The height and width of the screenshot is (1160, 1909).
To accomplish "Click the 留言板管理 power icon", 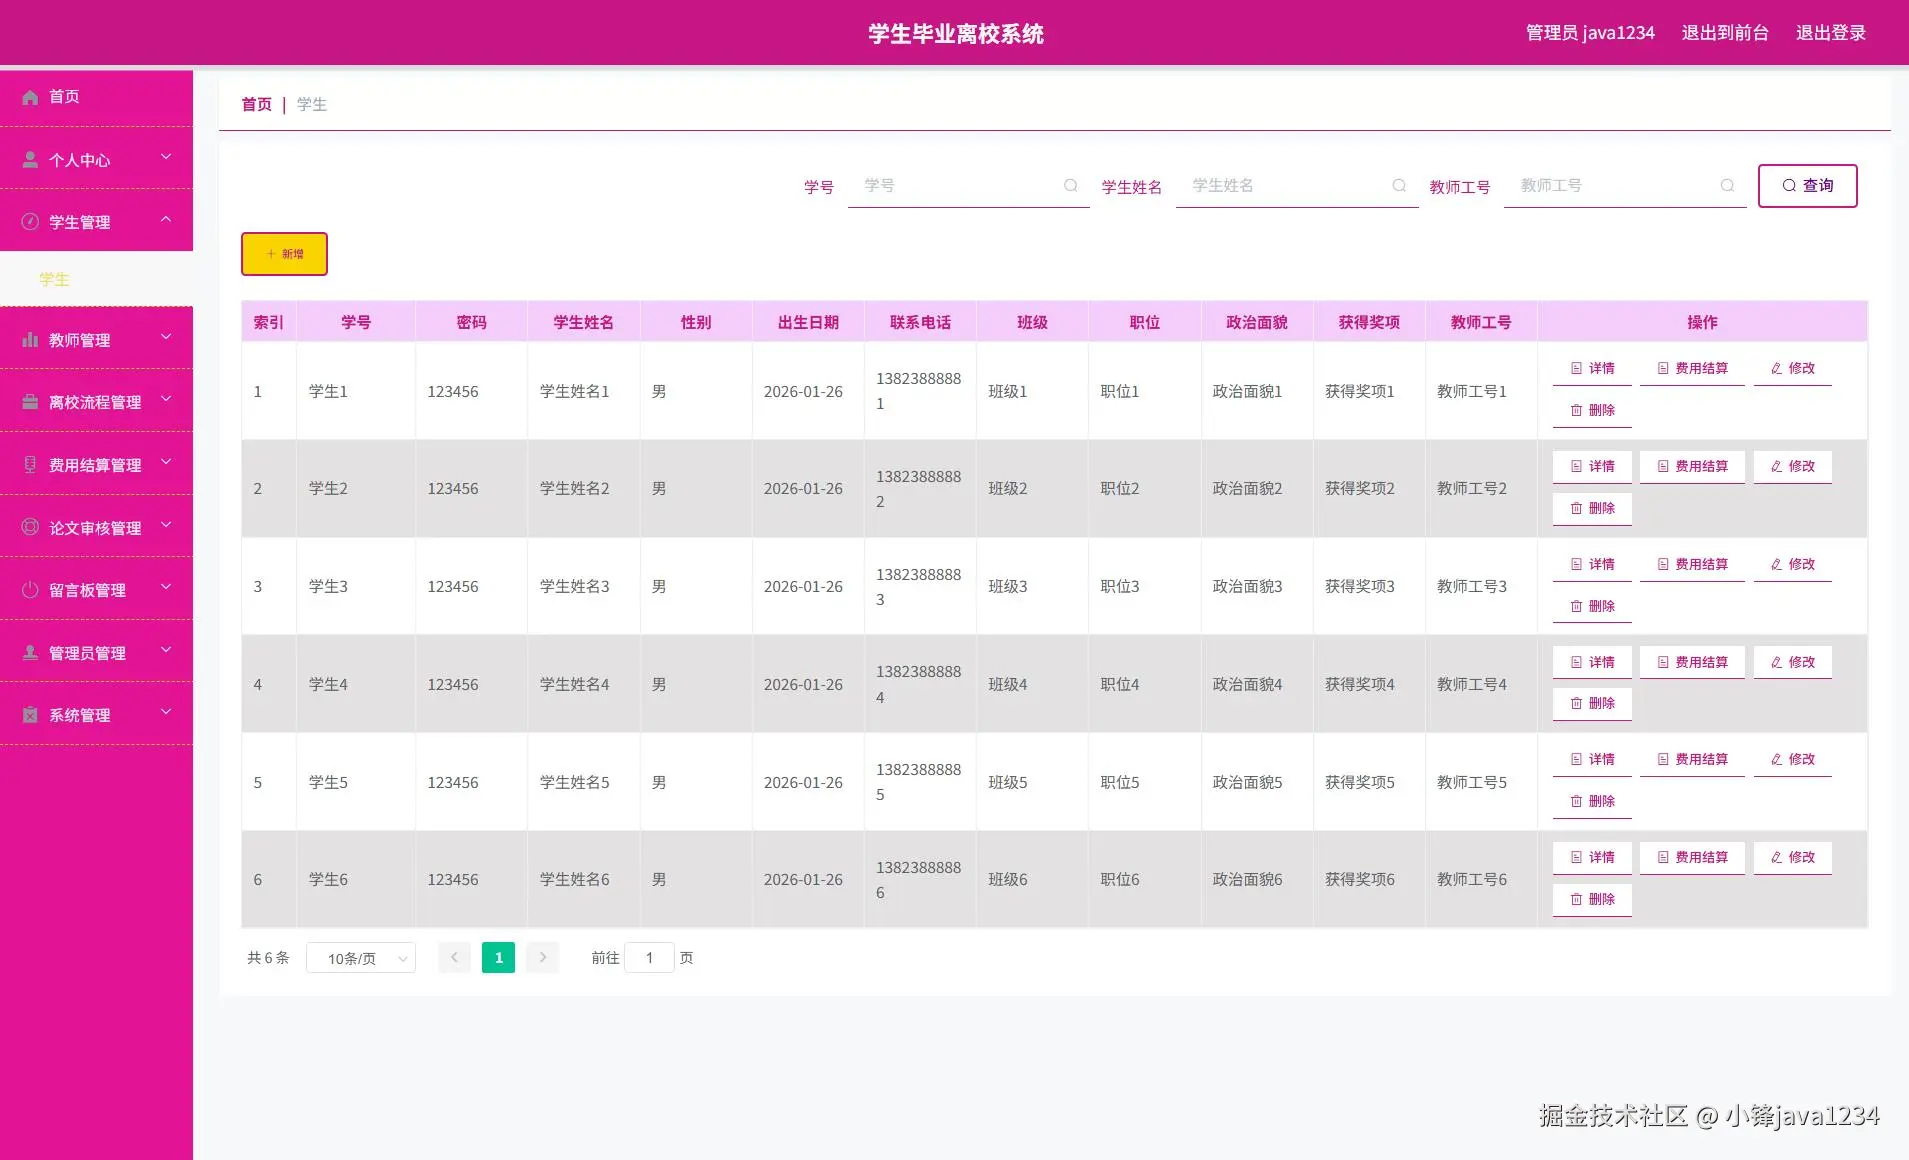I will (x=30, y=590).
